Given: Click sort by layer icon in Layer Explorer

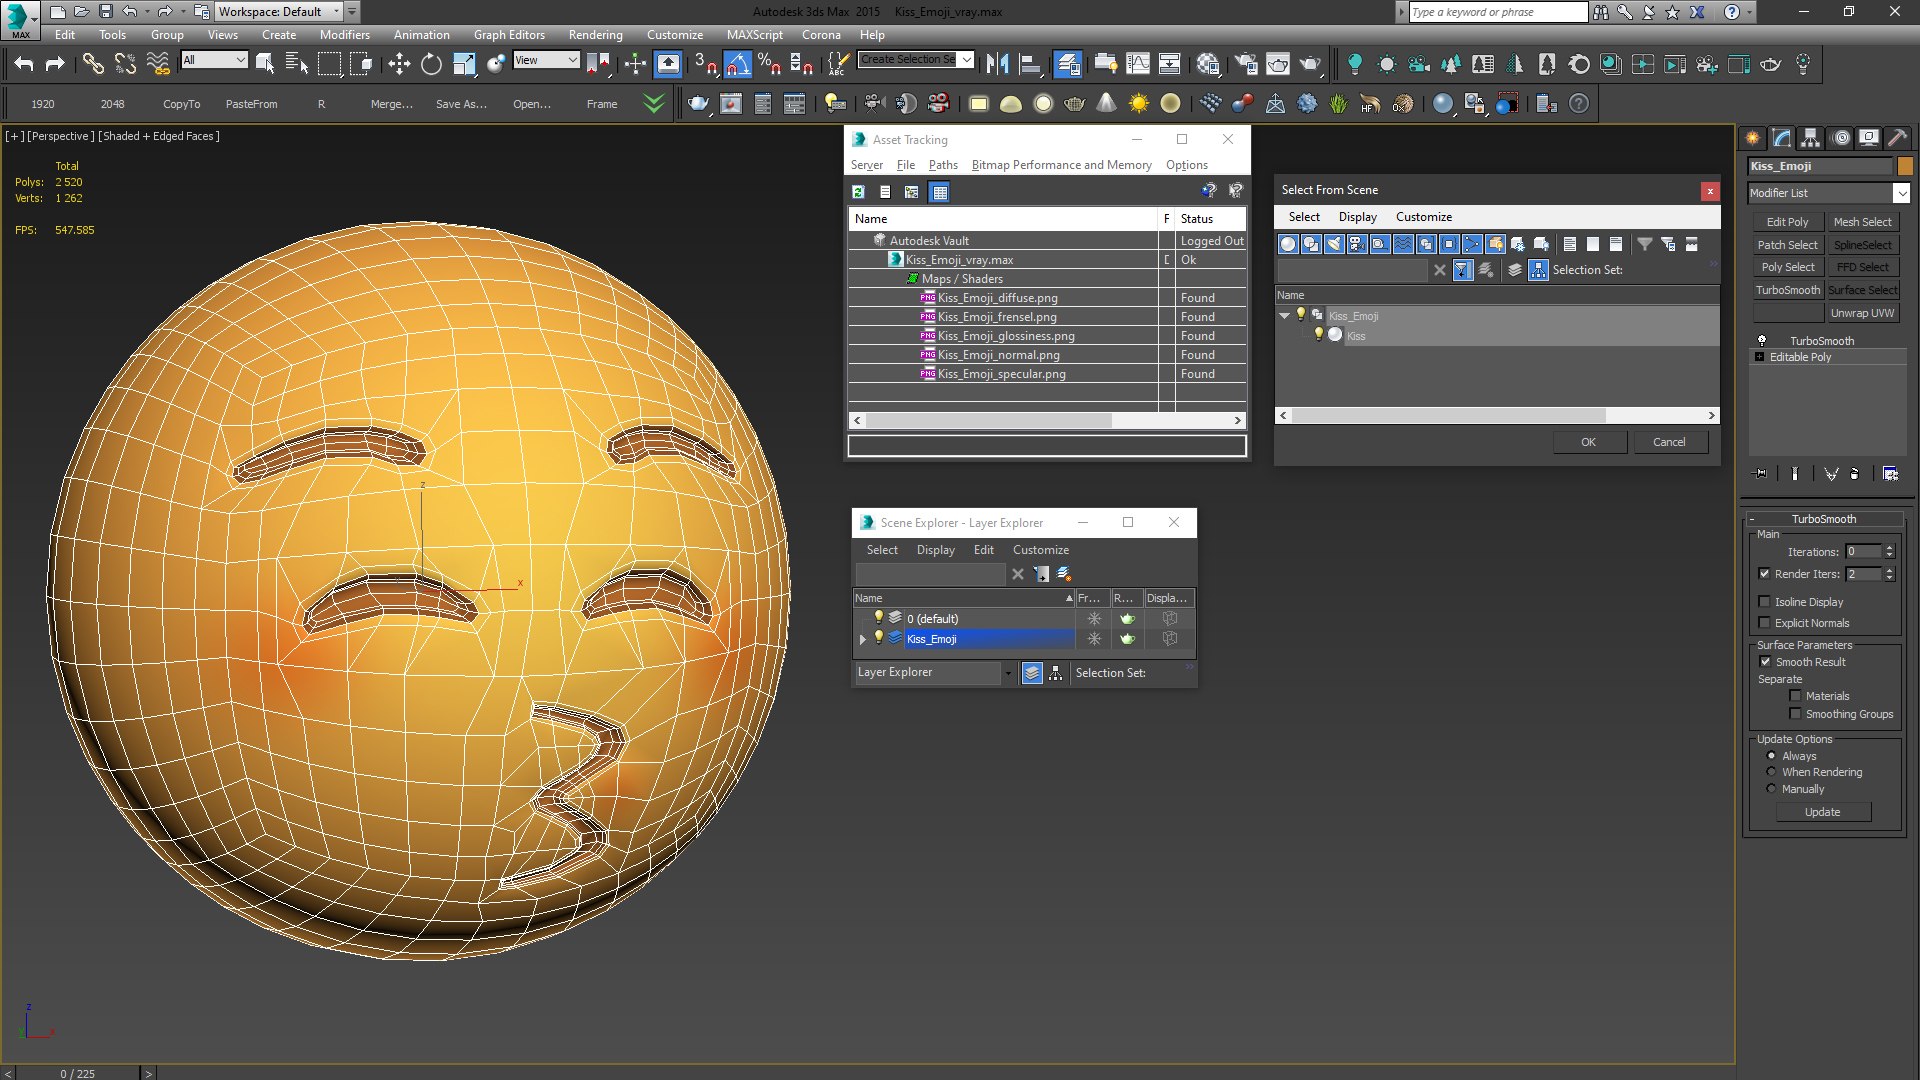Looking at the screenshot, I should [x=1032, y=673].
